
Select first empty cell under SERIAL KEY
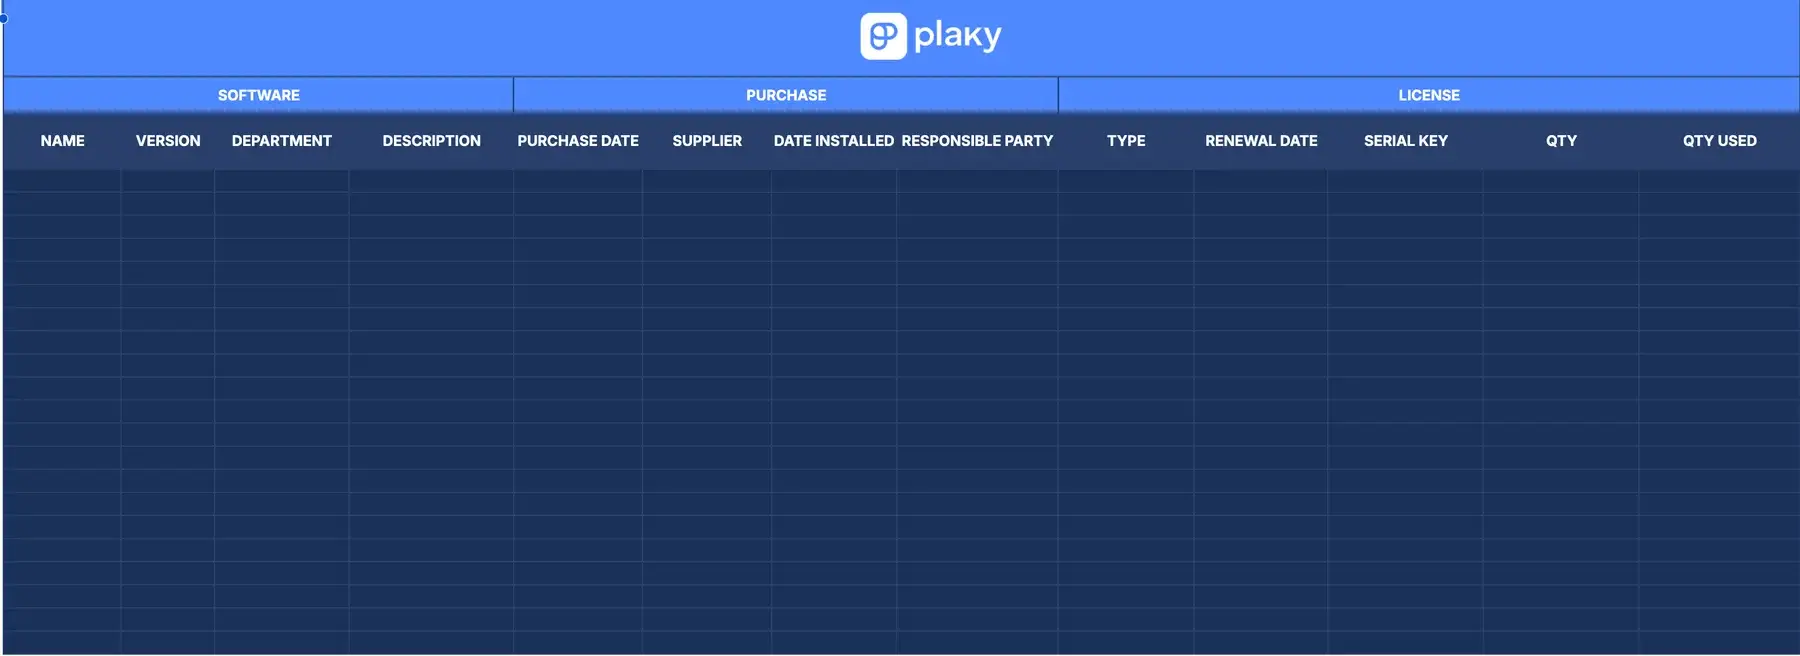tap(1405, 181)
